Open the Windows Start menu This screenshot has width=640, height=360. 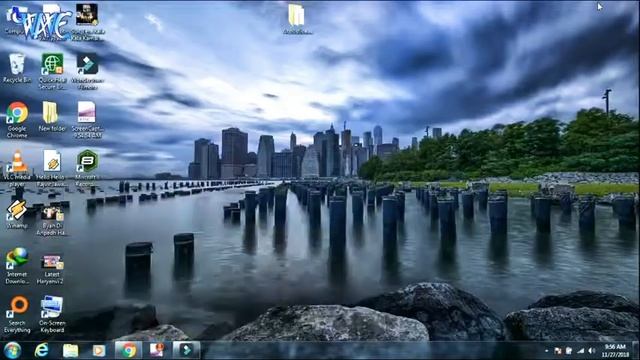pos(12,350)
